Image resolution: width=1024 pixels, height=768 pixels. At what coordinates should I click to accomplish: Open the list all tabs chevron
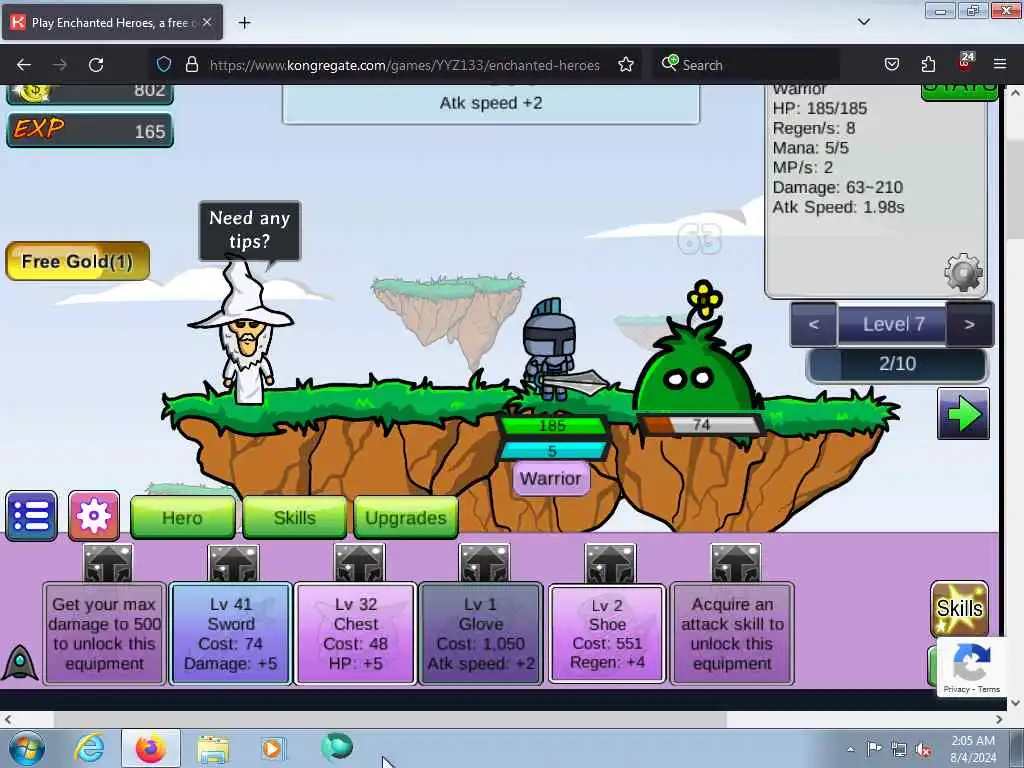click(863, 22)
